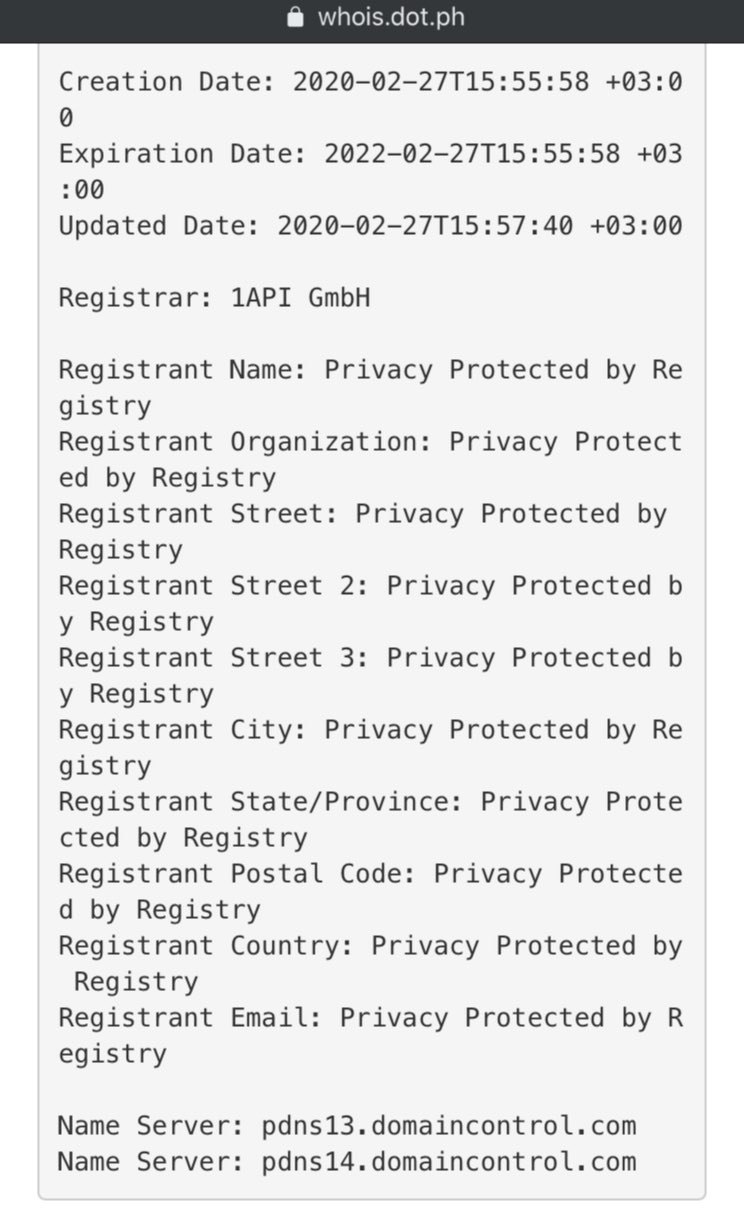Tap the Registrant Name line

tap(370, 388)
